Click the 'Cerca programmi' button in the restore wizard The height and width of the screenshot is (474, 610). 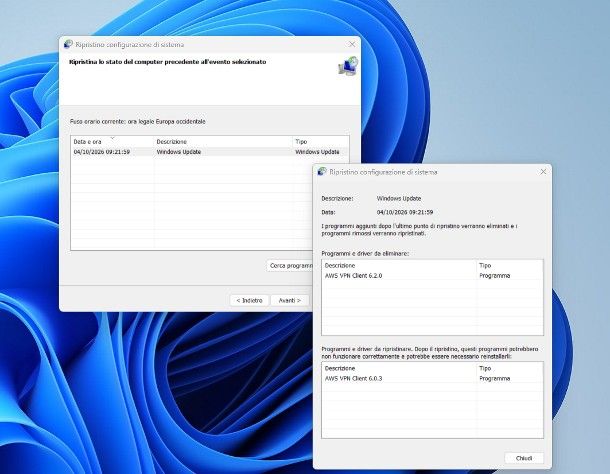tap(290, 265)
